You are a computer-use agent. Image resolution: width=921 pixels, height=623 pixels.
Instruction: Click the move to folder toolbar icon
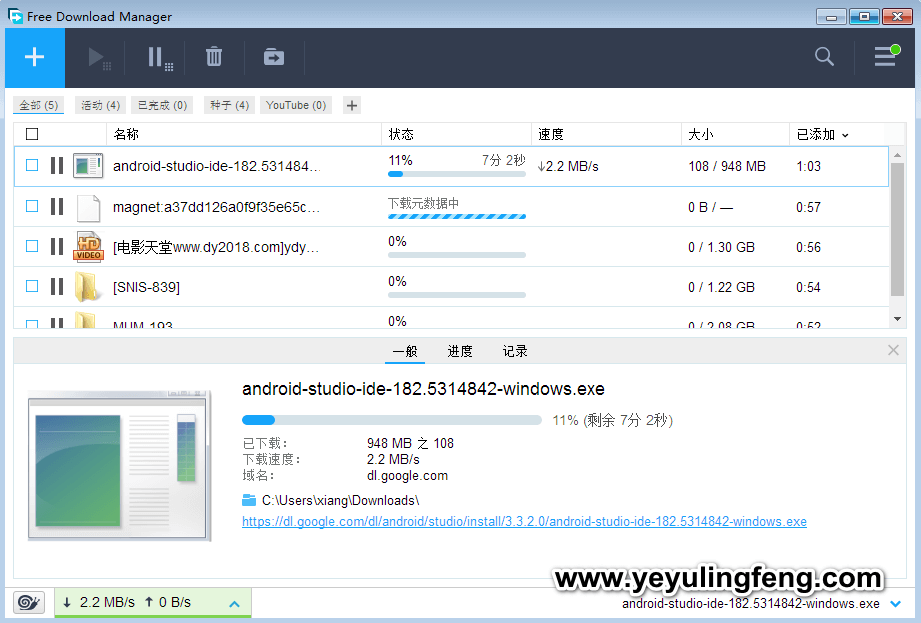[274, 57]
